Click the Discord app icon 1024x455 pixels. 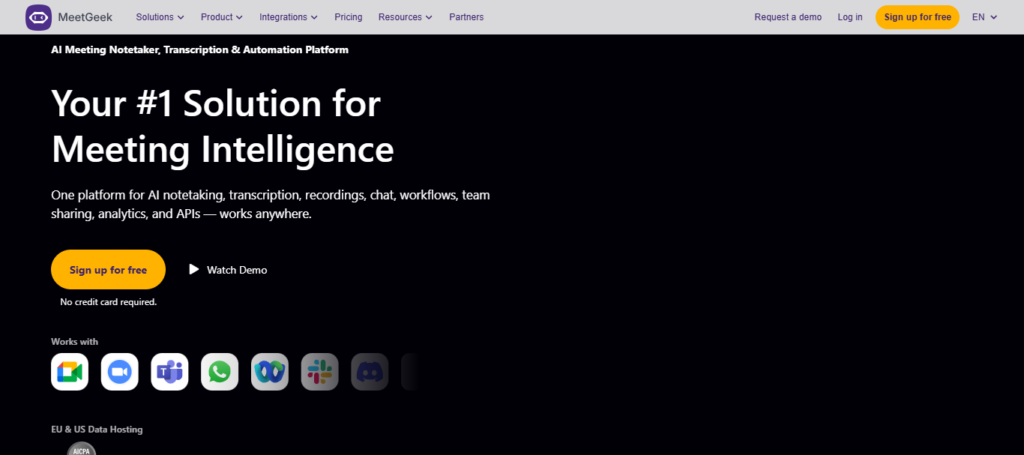tap(370, 372)
